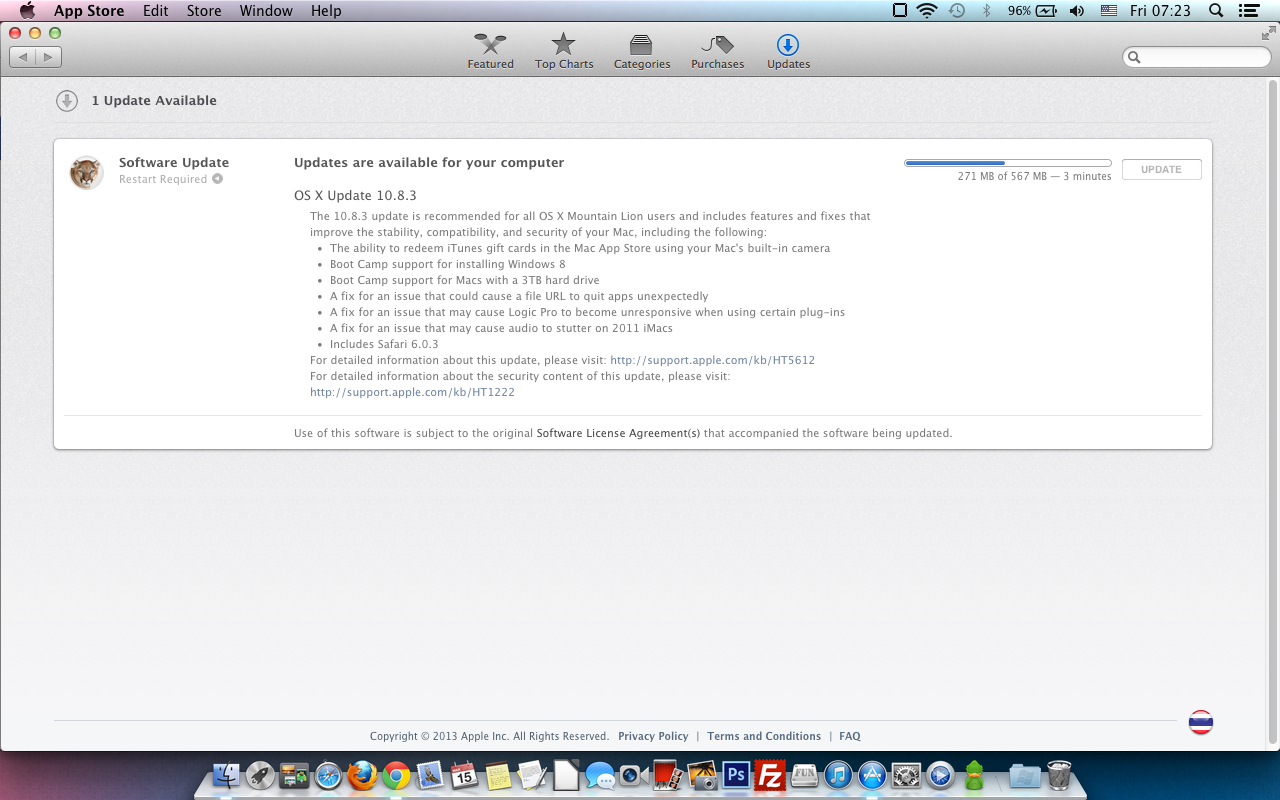Open the folder stack in the Dock
This screenshot has width=1280, height=800.
[1024, 775]
